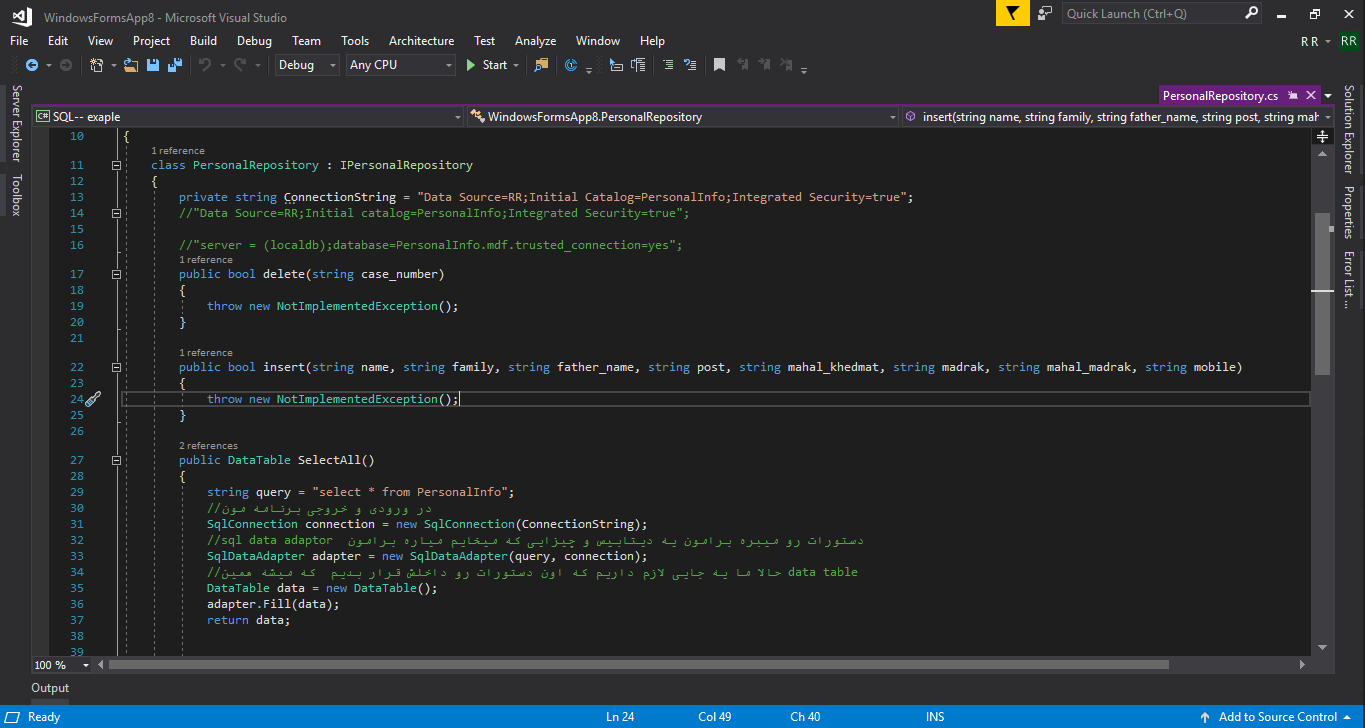Image resolution: width=1365 pixels, height=728 pixels.
Task: Click the screwdriver quick actions icon
Action: 93,399
